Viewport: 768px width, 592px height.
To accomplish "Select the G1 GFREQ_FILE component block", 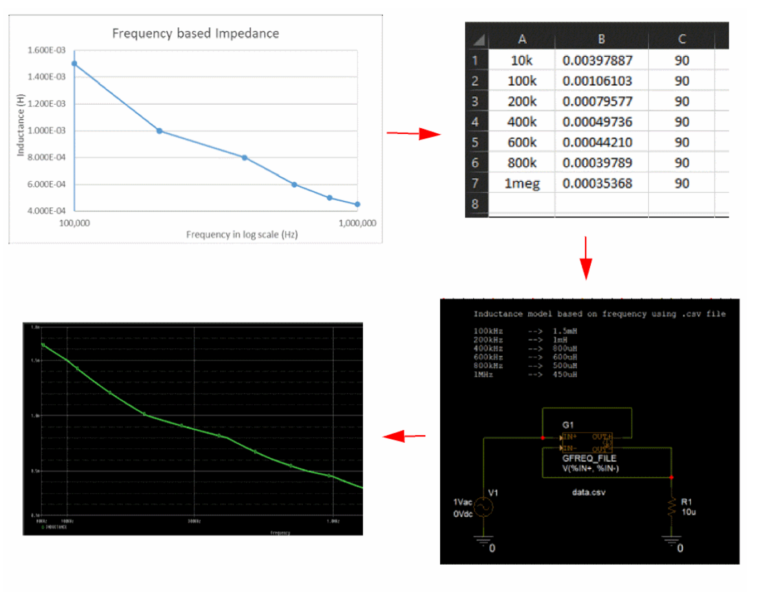I will (587, 443).
